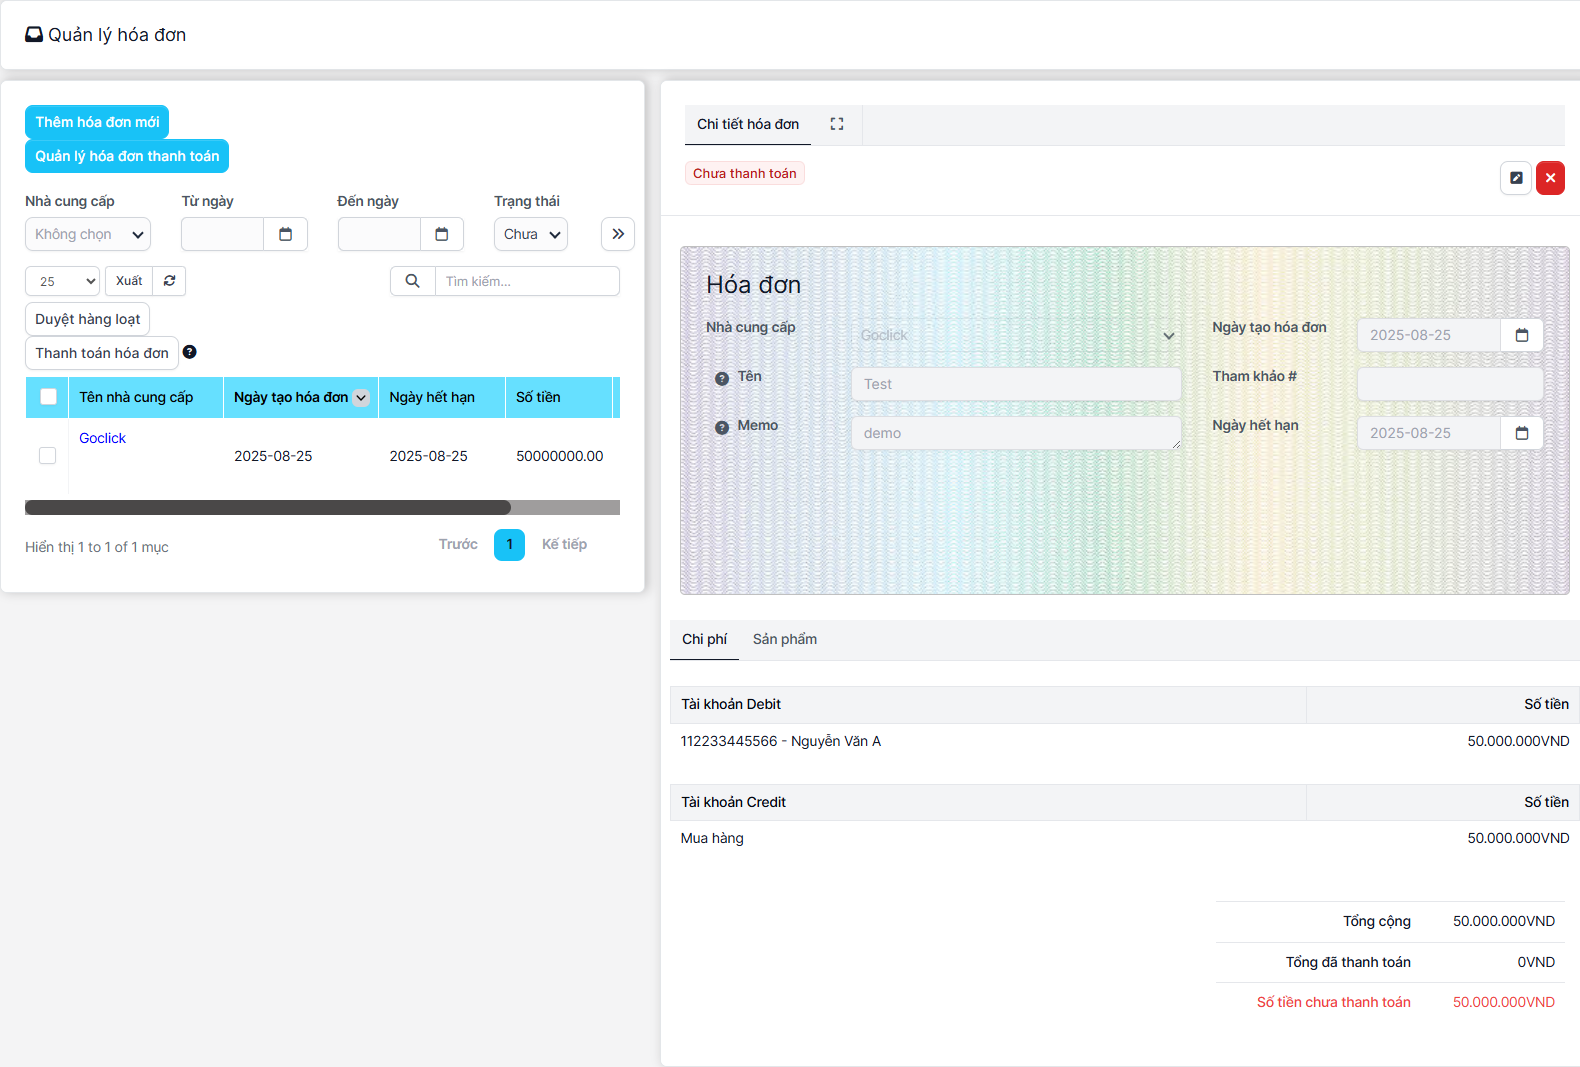Screen dimensions: 1580x1067
Task: Click the horizontal scrollbar under the invoice table
Action: pos(268,508)
